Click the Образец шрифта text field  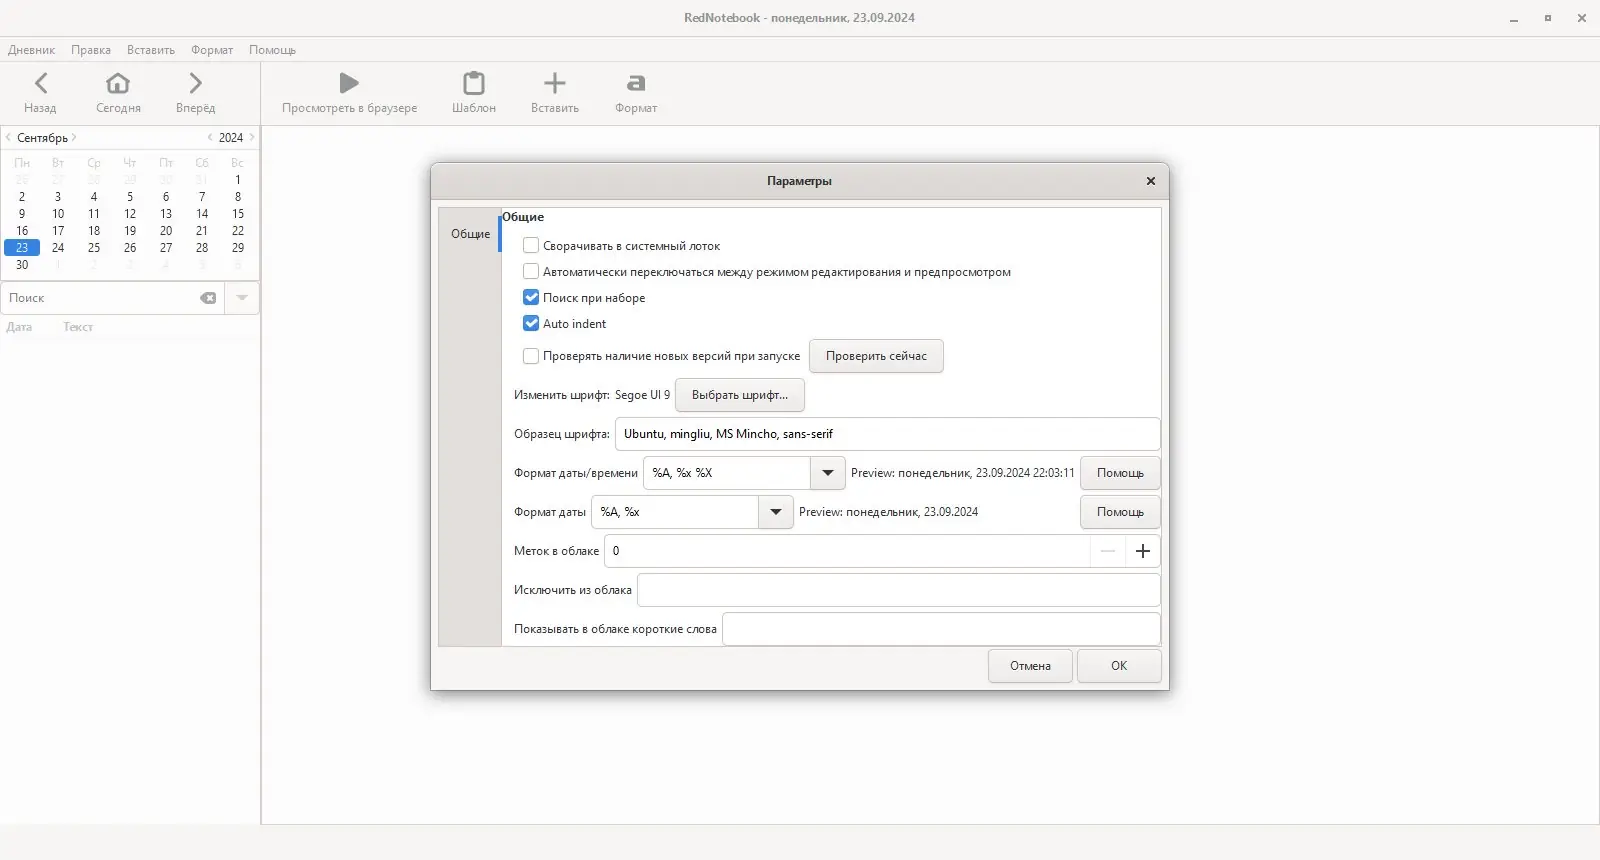tap(888, 434)
